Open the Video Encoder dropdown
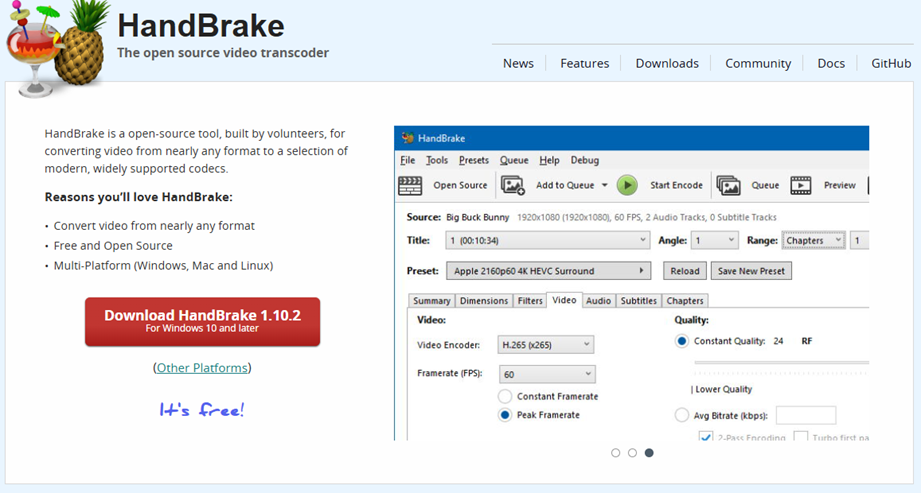 coord(545,345)
